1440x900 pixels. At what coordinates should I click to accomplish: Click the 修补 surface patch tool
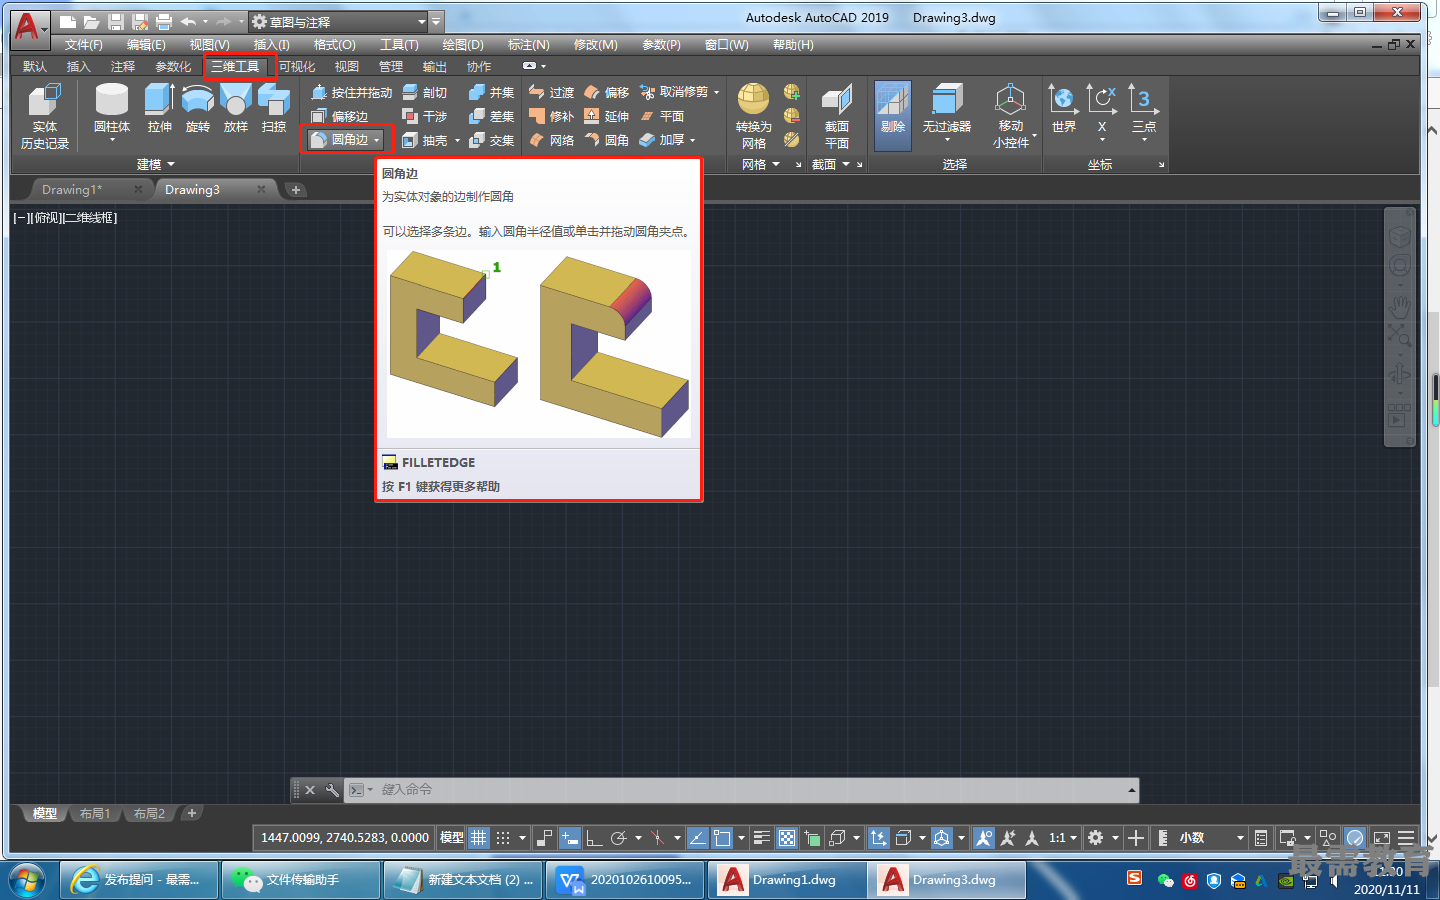(552, 116)
